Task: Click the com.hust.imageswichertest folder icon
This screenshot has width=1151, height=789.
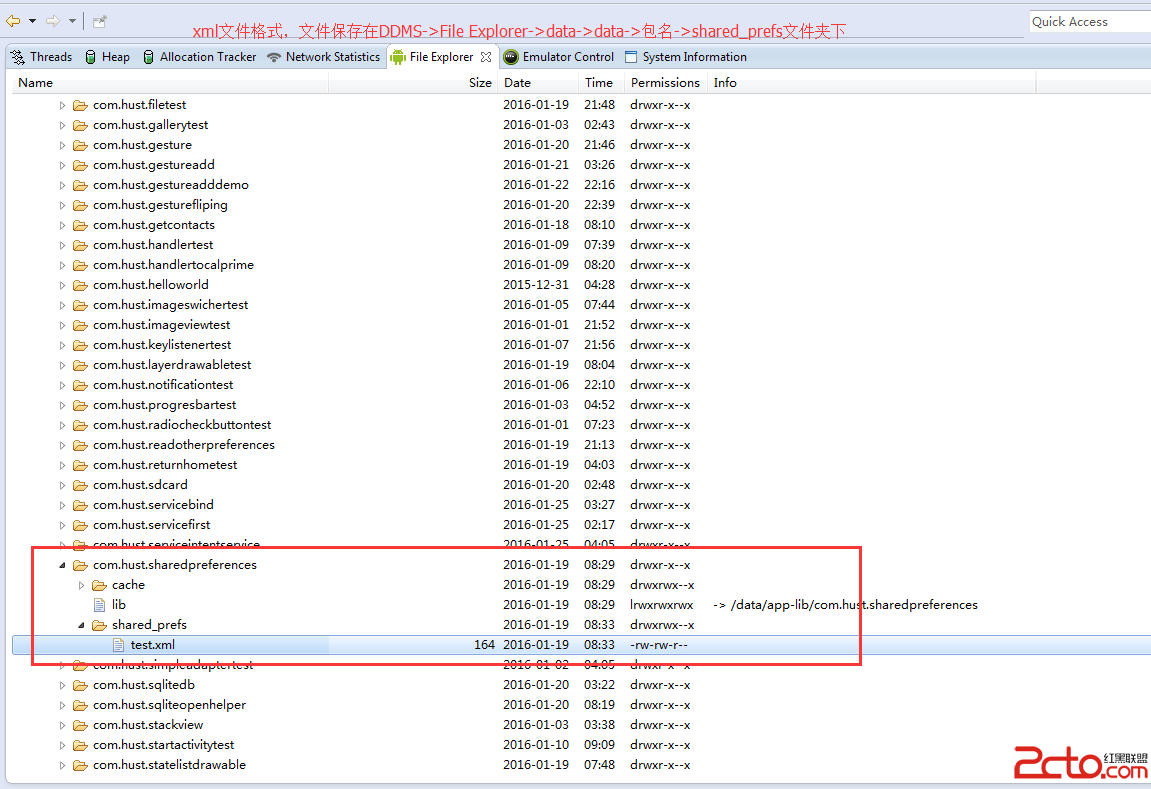Action: point(80,305)
